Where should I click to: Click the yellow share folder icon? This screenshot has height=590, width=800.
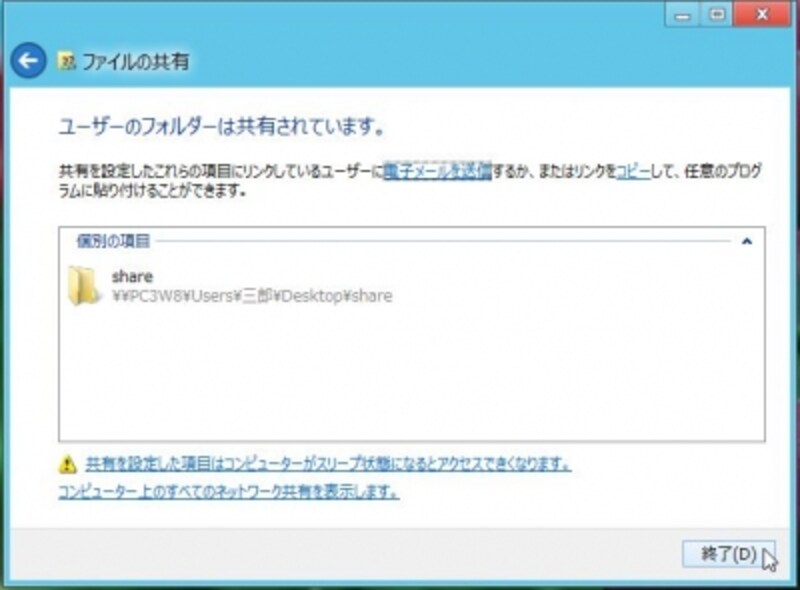(85, 283)
